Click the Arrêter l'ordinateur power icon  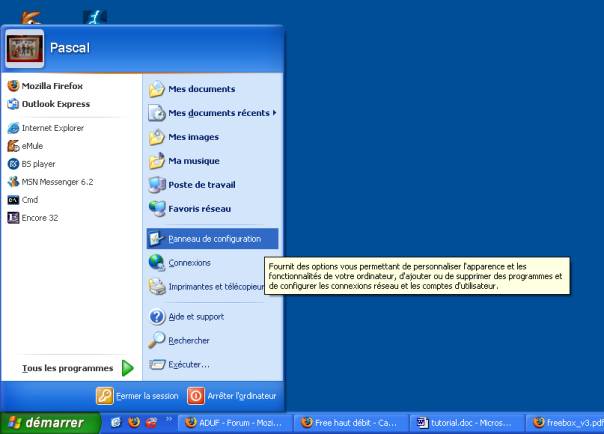tap(196, 396)
